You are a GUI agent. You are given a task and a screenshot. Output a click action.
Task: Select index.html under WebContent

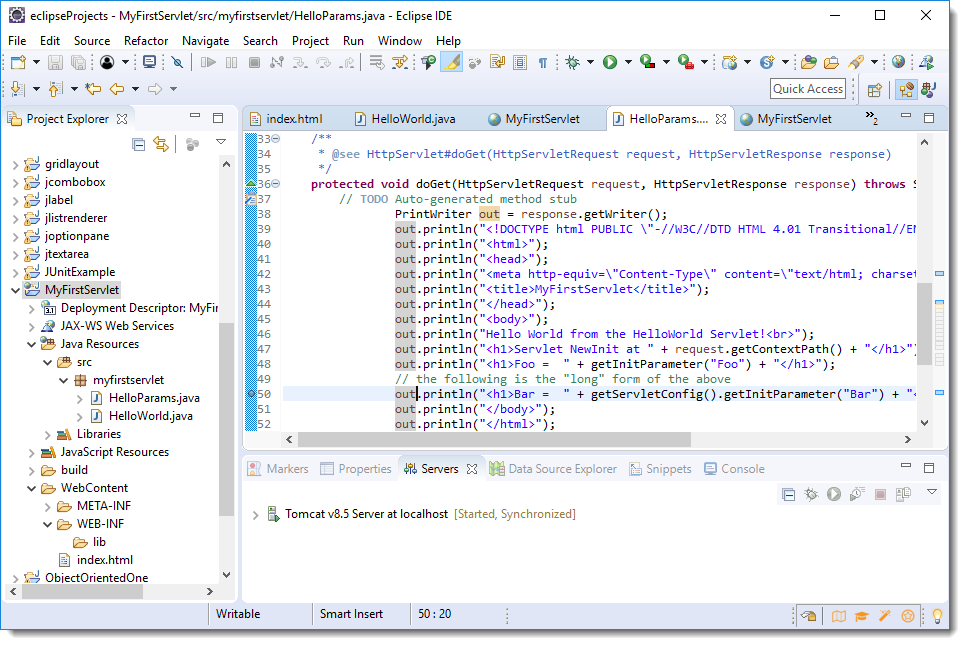pyautogui.click(x=104, y=560)
